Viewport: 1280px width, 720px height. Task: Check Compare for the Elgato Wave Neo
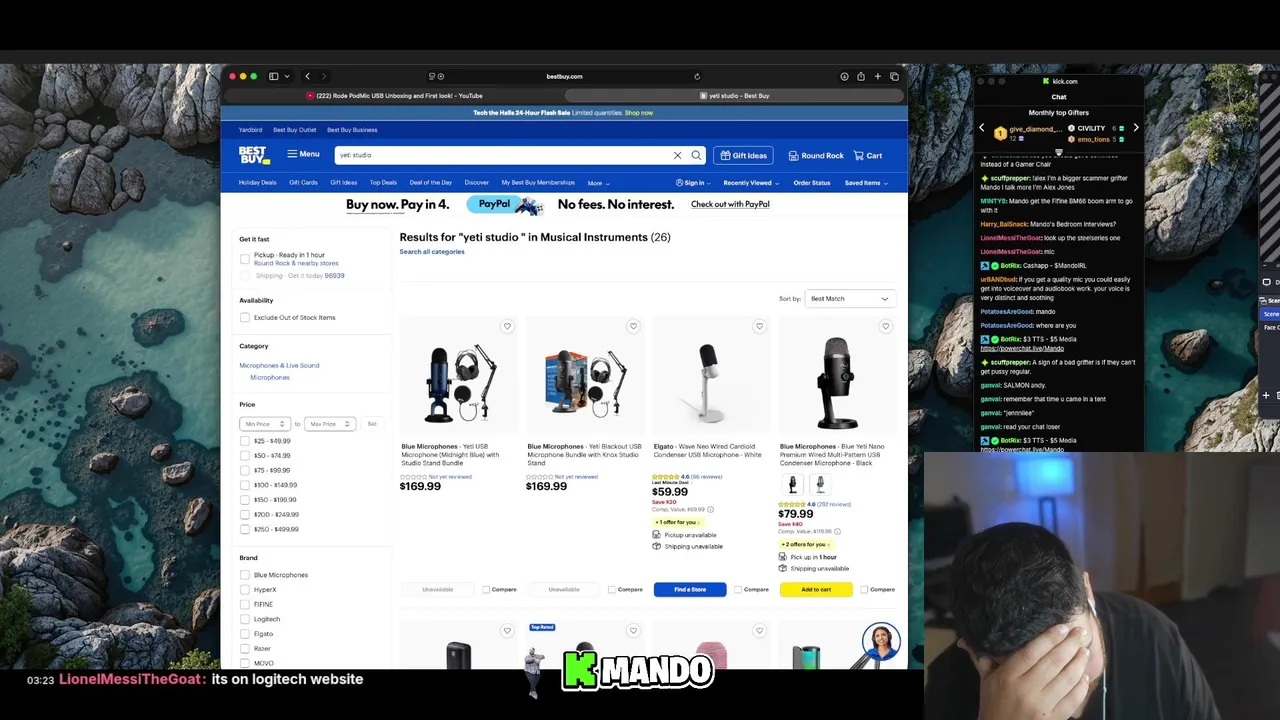tap(738, 589)
